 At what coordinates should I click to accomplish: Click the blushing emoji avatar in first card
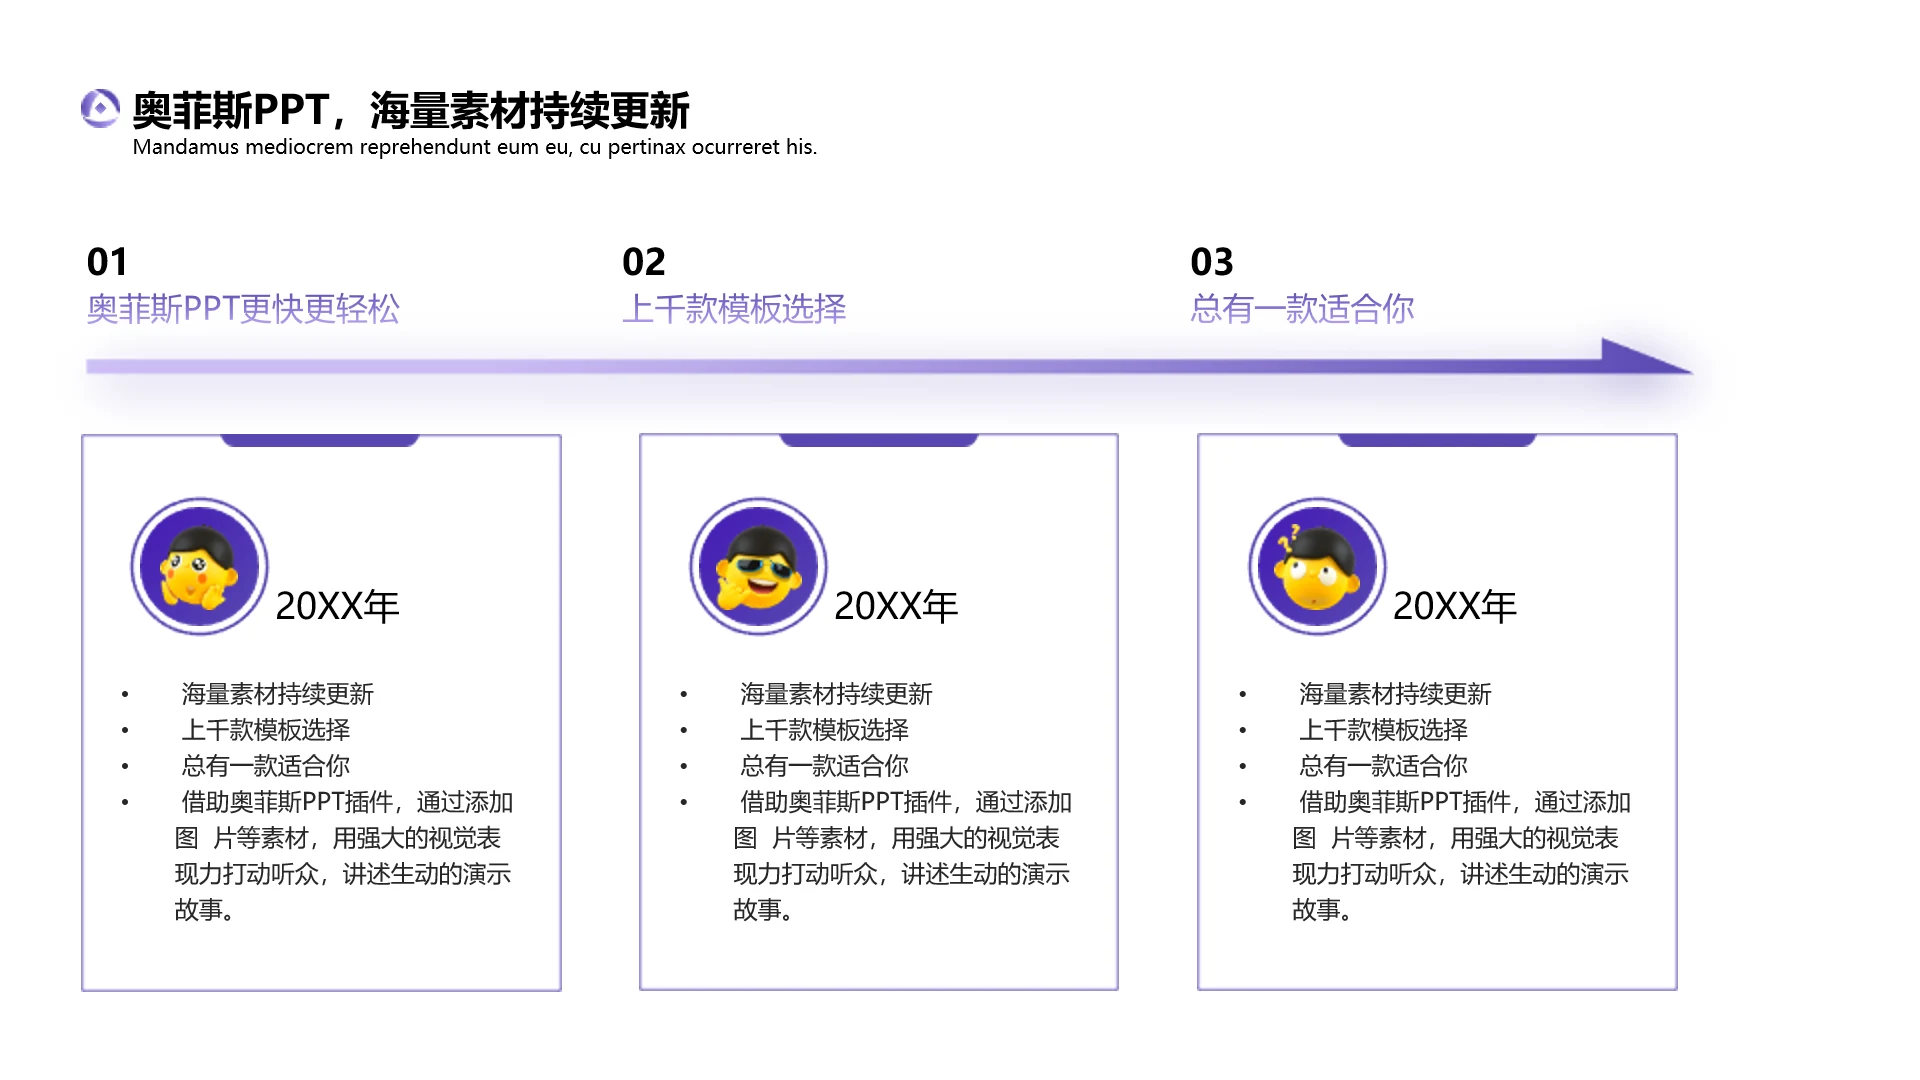coord(199,567)
